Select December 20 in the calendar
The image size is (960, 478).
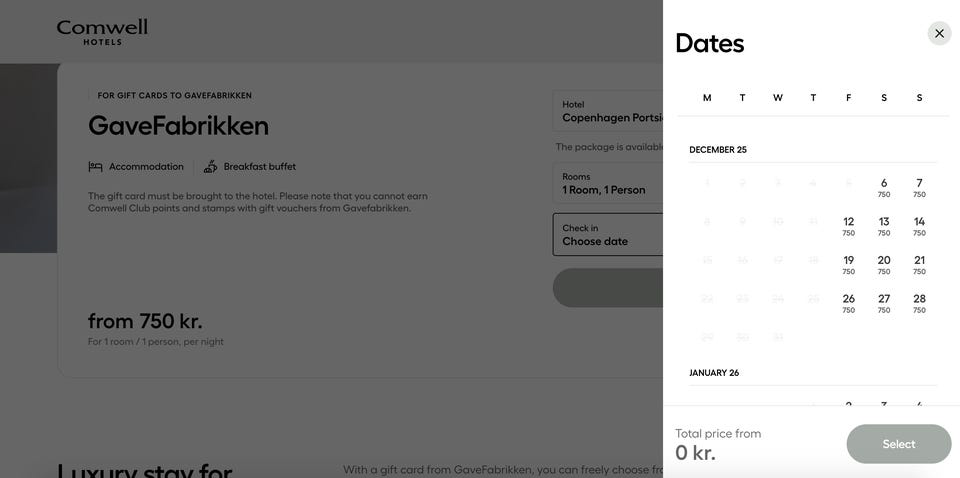coord(883,264)
